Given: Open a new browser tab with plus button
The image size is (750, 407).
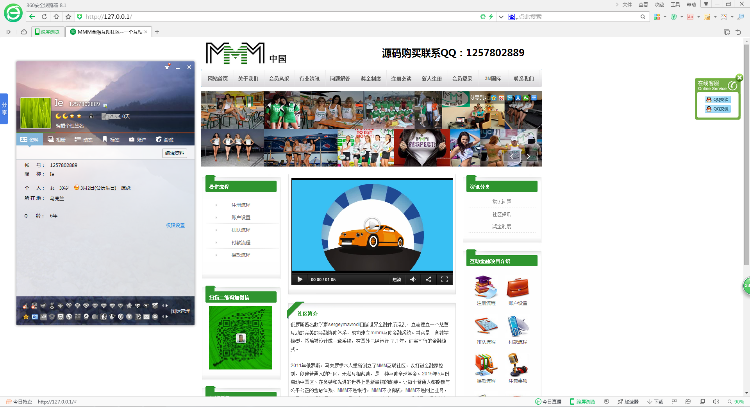Looking at the screenshot, I should coord(156,32).
